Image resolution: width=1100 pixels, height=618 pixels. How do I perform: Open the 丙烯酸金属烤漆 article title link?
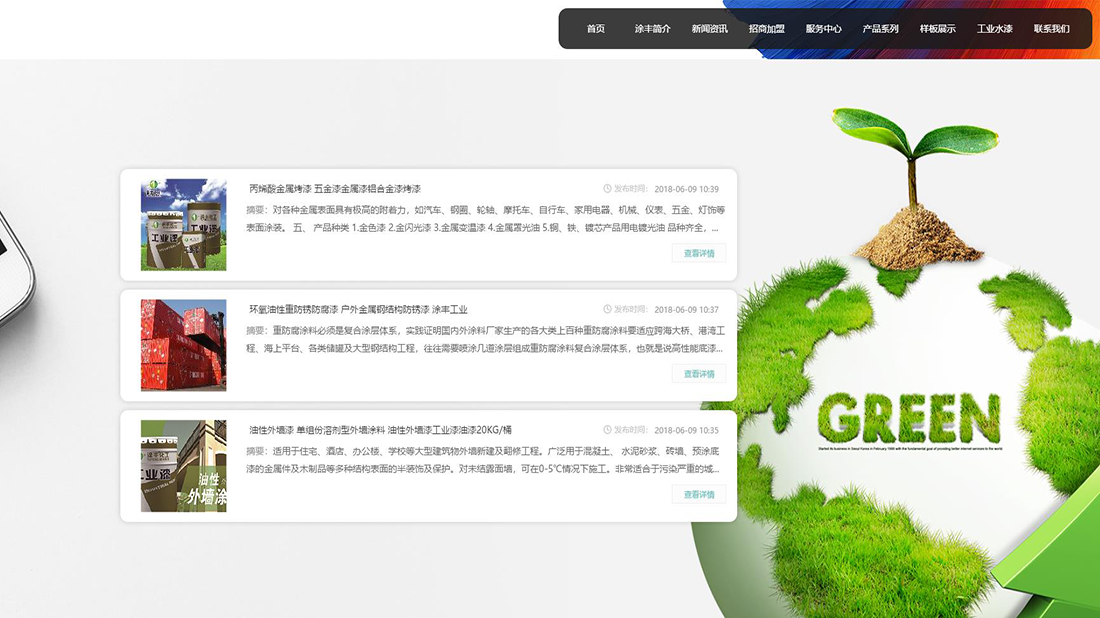(x=334, y=189)
